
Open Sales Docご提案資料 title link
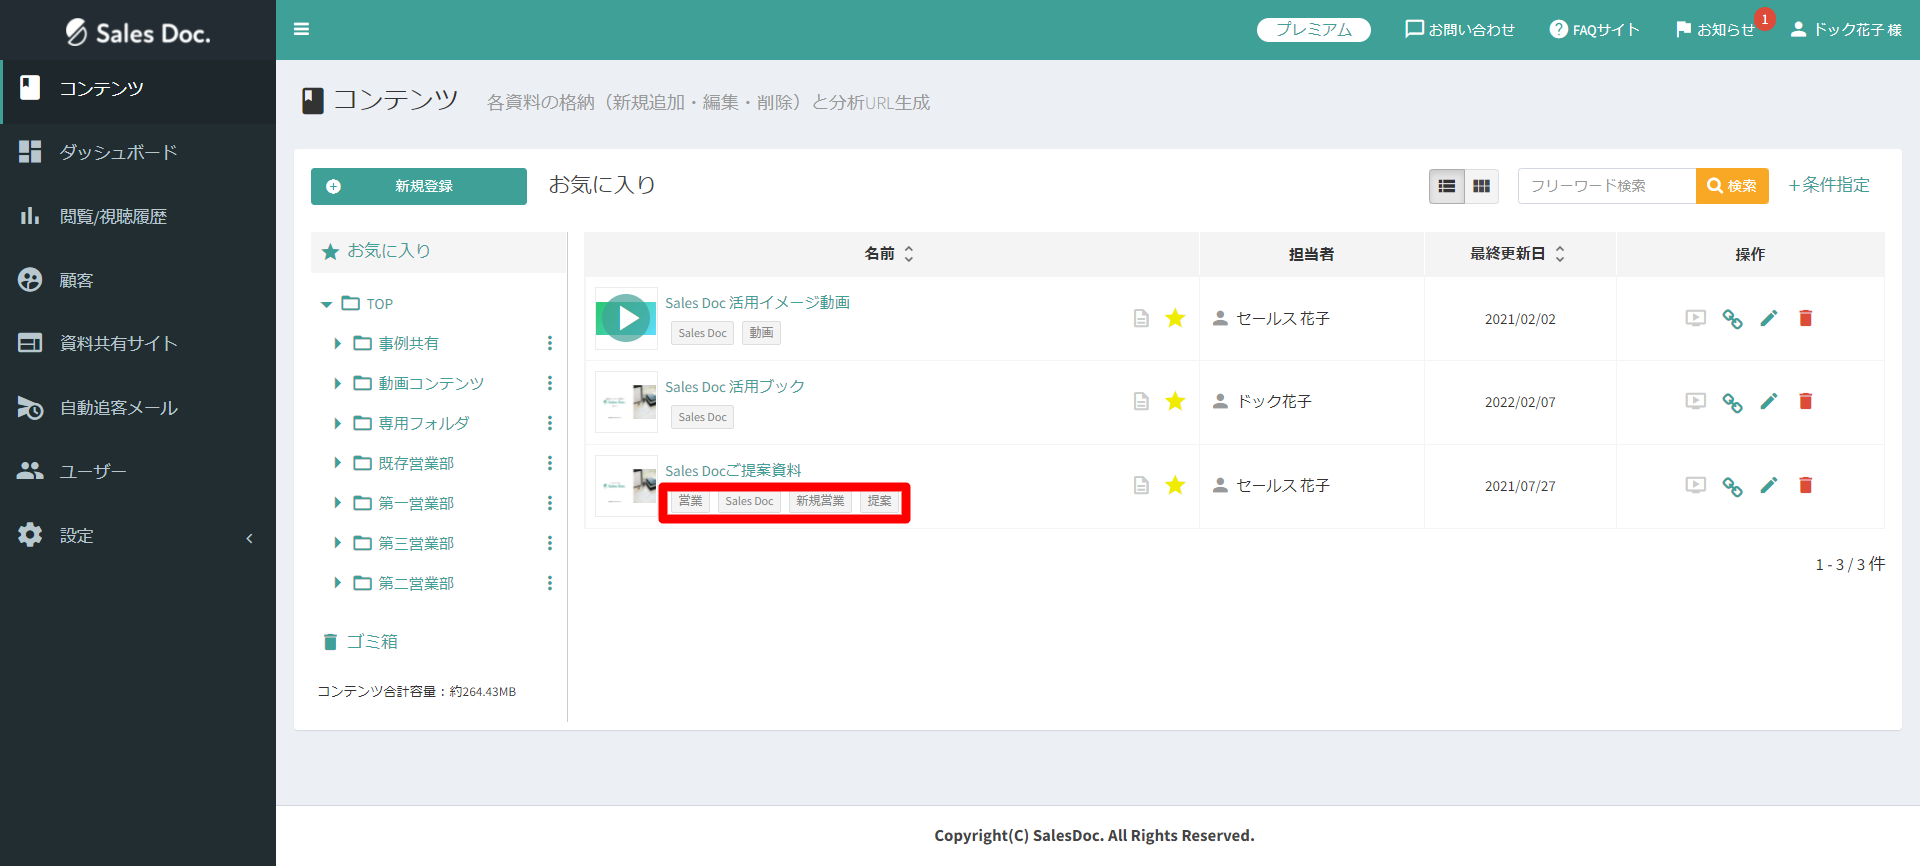(x=733, y=471)
